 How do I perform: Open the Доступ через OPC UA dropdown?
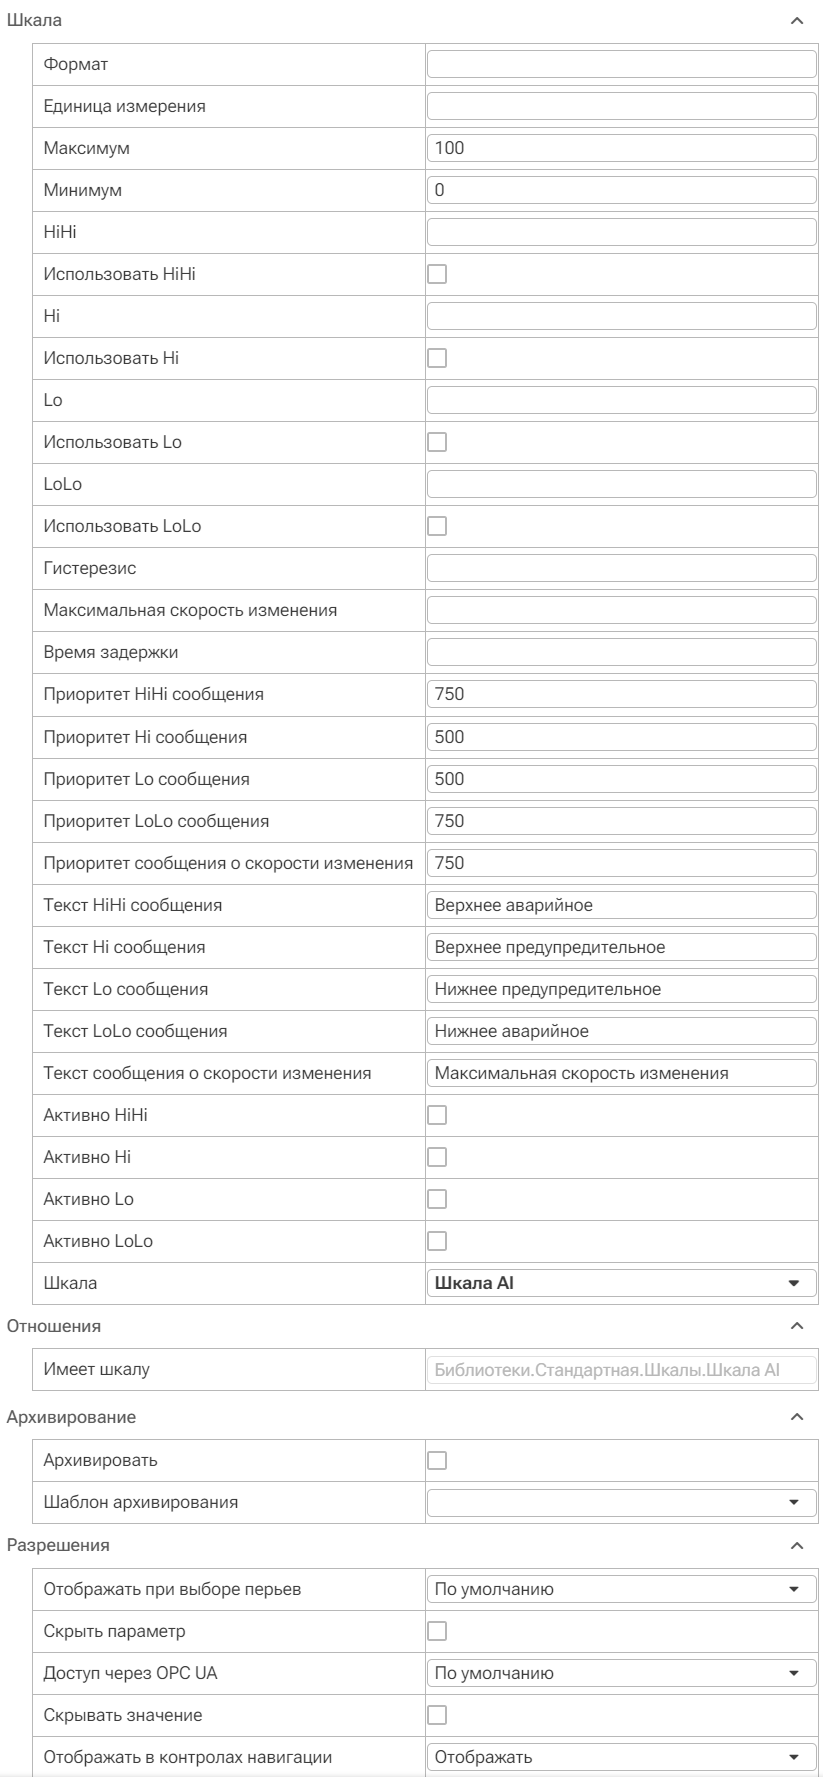pos(622,1673)
